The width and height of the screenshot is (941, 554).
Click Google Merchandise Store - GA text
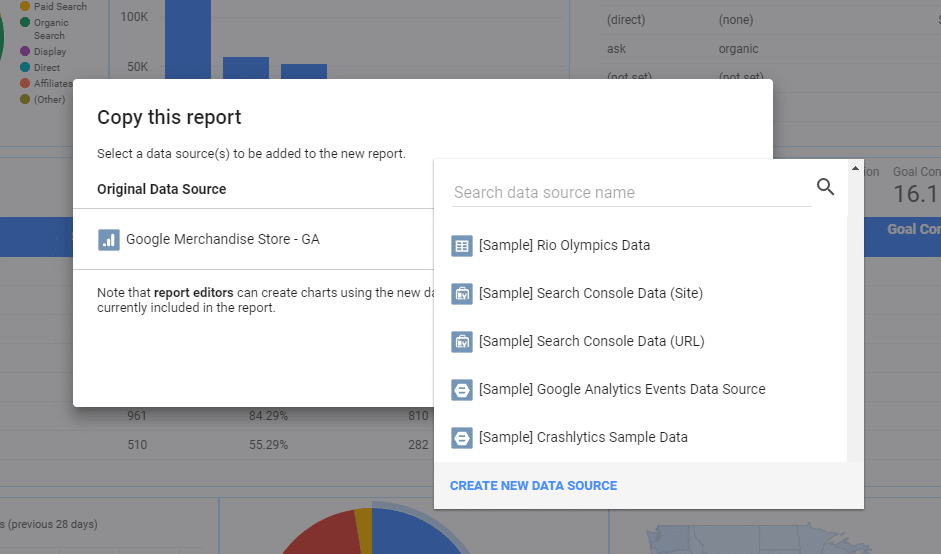[x=223, y=239]
